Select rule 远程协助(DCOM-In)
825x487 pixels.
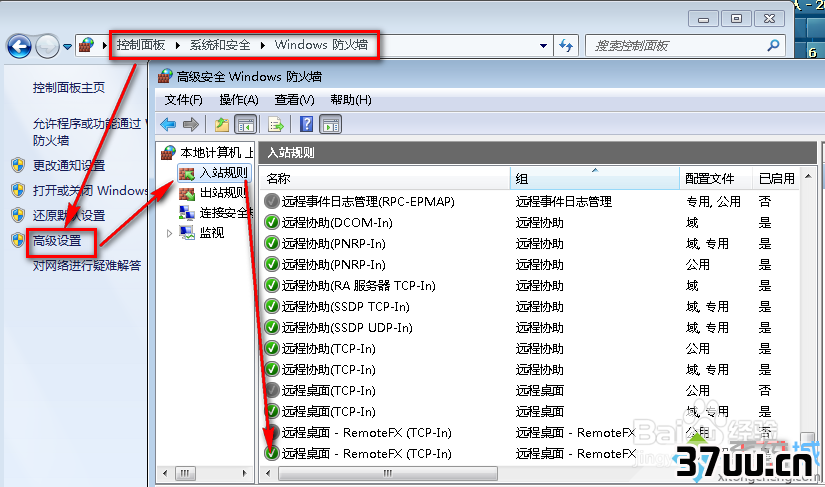point(337,222)
